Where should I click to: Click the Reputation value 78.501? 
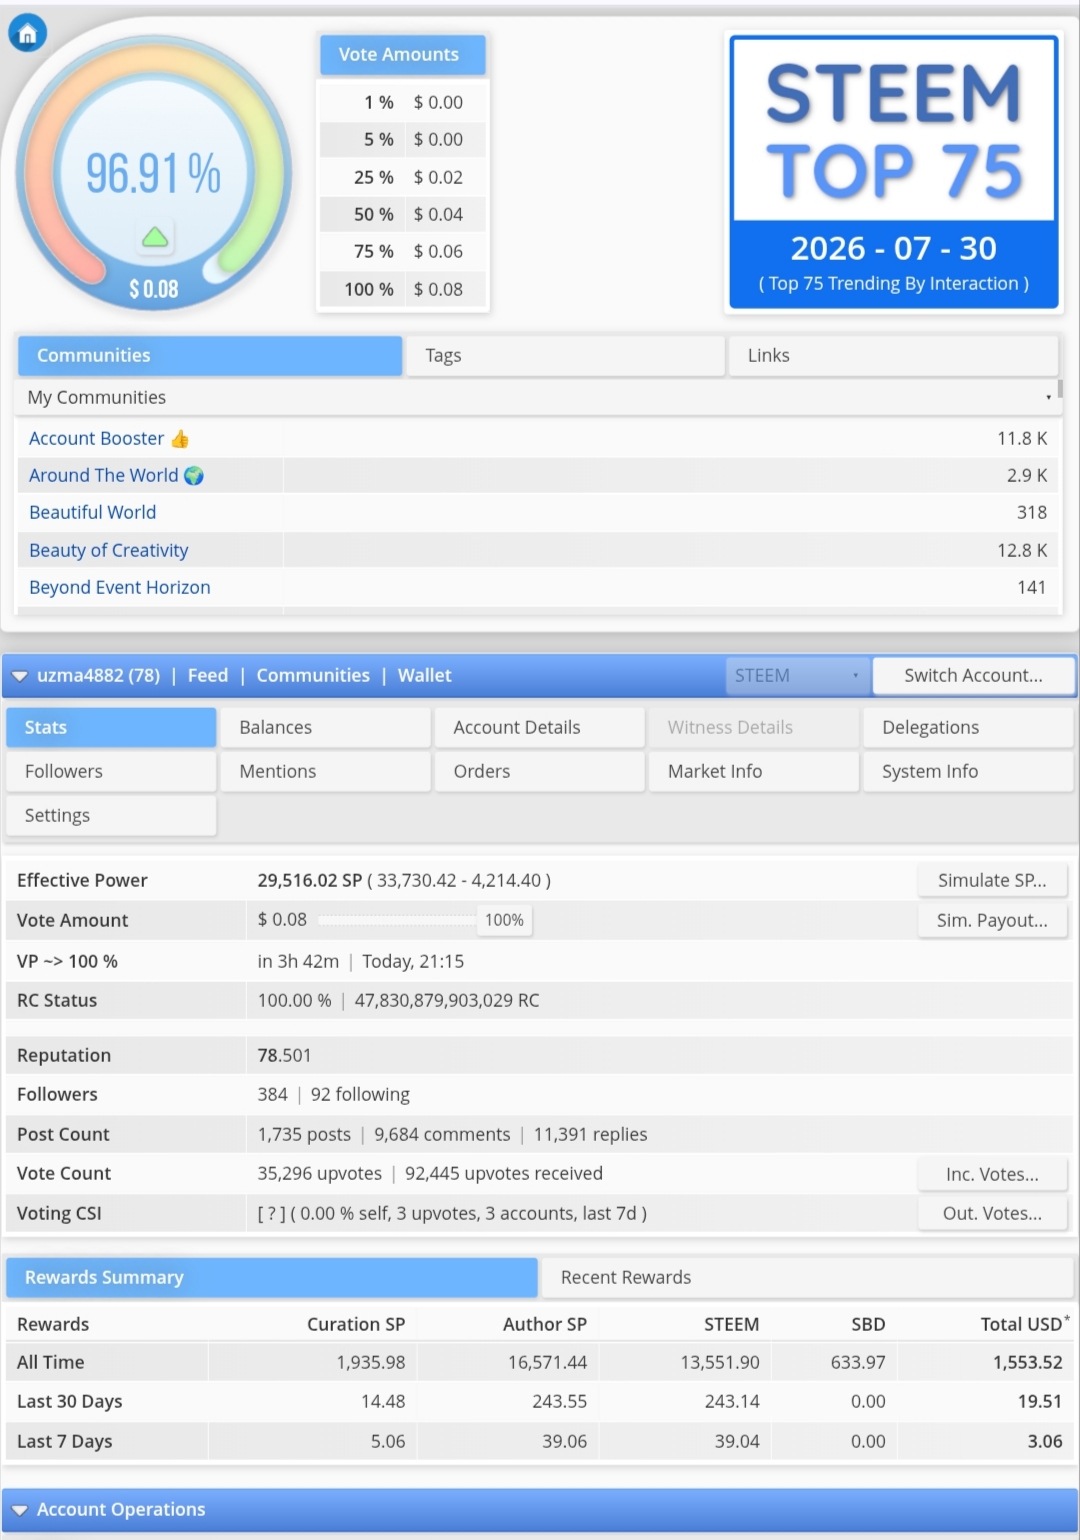pyautogui.click(x=285, y=1056)
